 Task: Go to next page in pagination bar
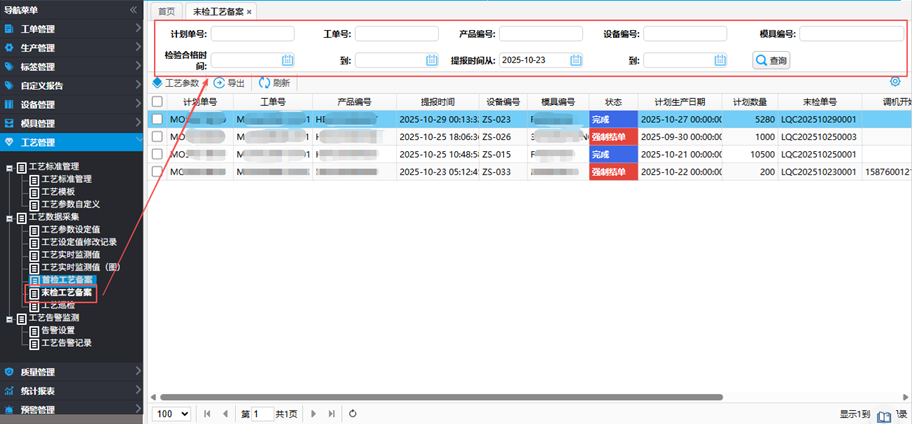click(314, 413)
